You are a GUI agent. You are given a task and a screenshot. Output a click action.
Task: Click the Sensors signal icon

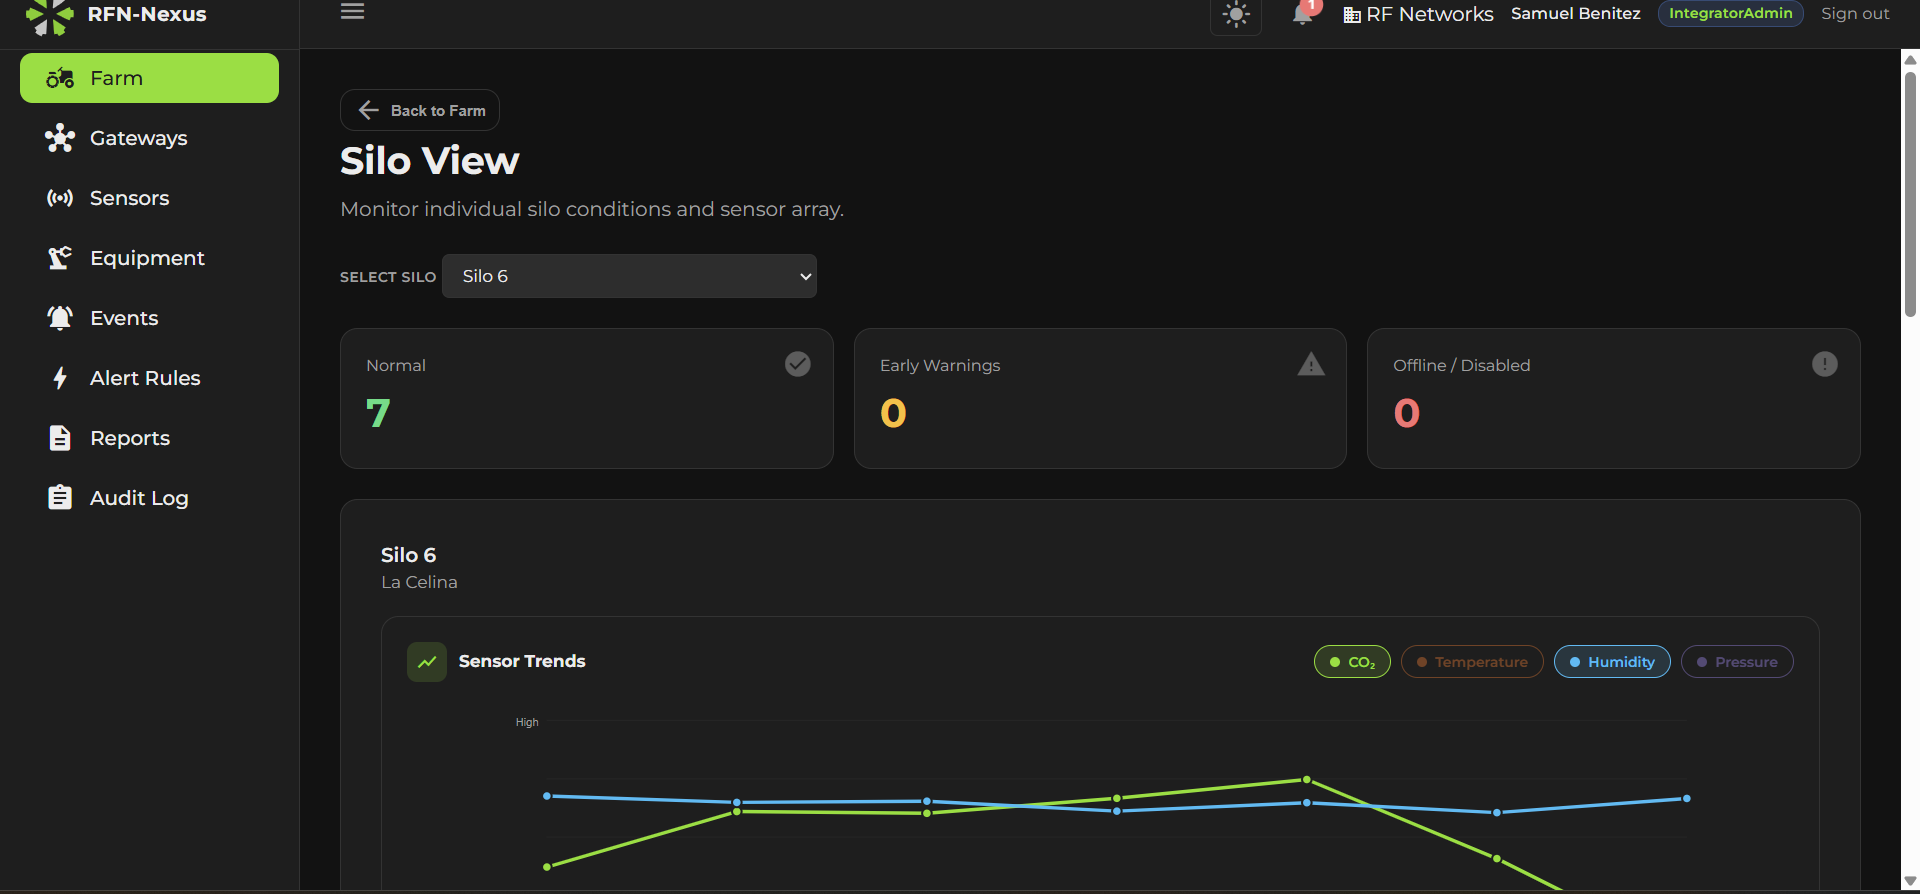point(60,198)
